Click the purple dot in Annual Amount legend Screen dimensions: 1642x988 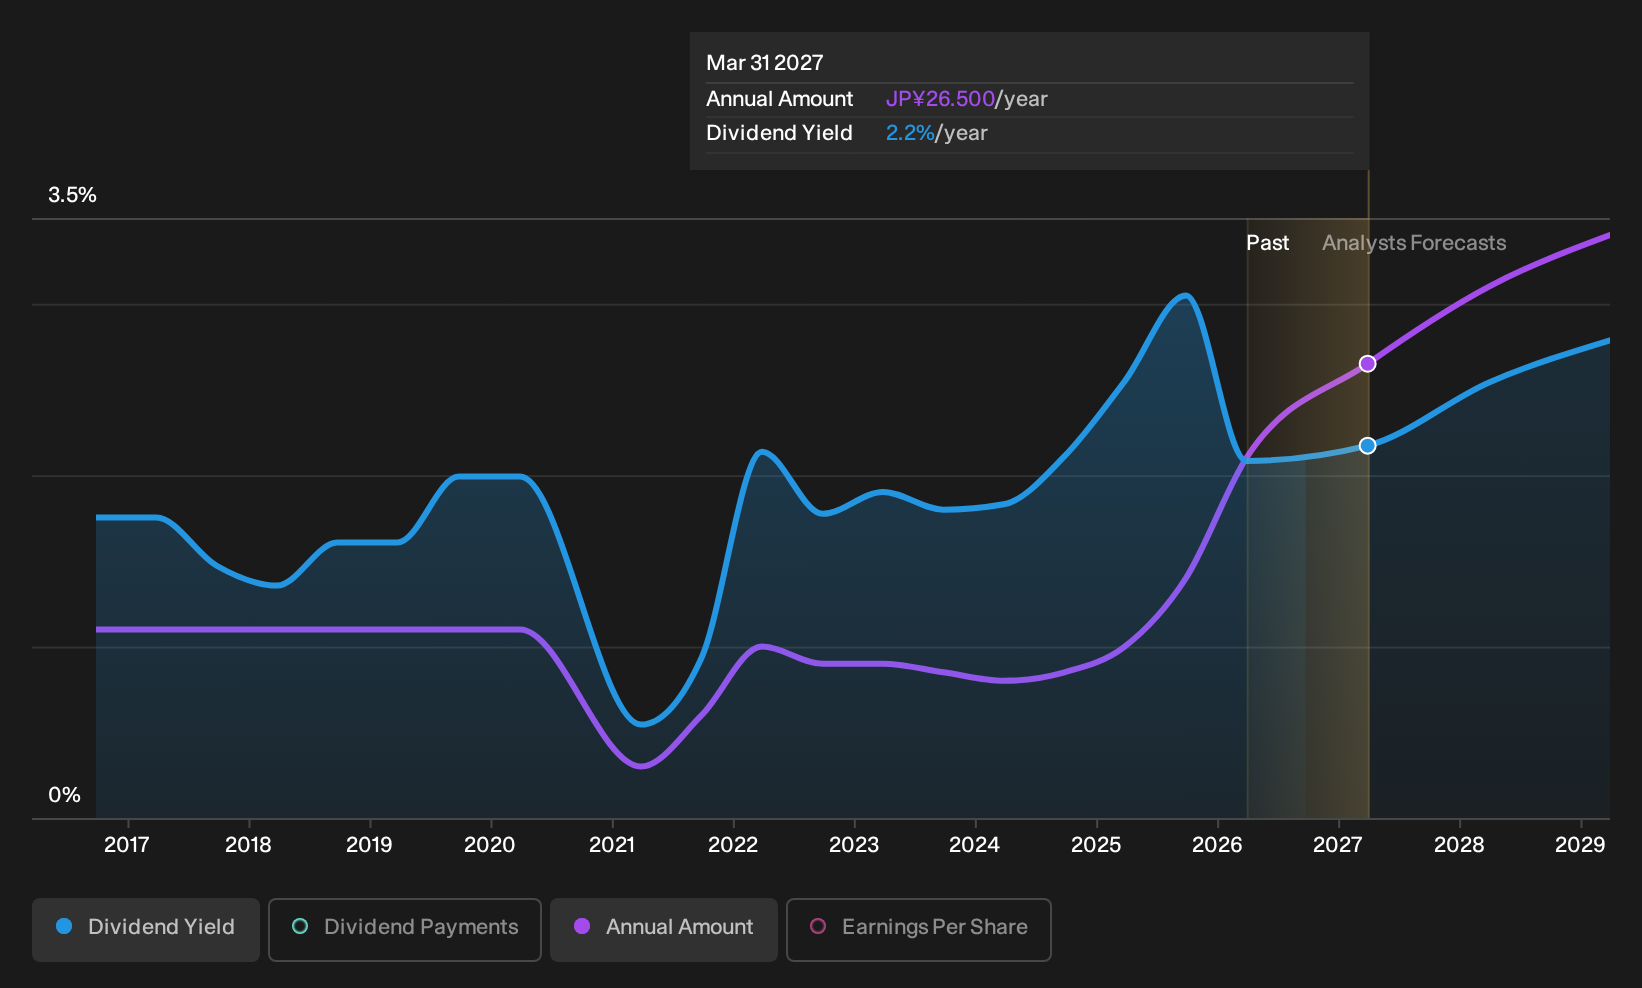(x=582, y=926)
